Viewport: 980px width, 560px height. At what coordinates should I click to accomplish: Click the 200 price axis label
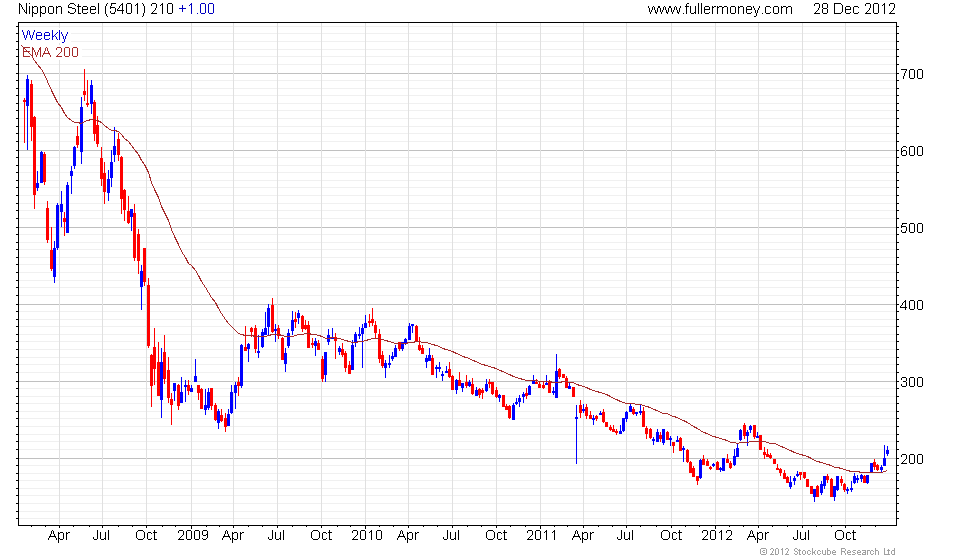click(x=911, y=459)
